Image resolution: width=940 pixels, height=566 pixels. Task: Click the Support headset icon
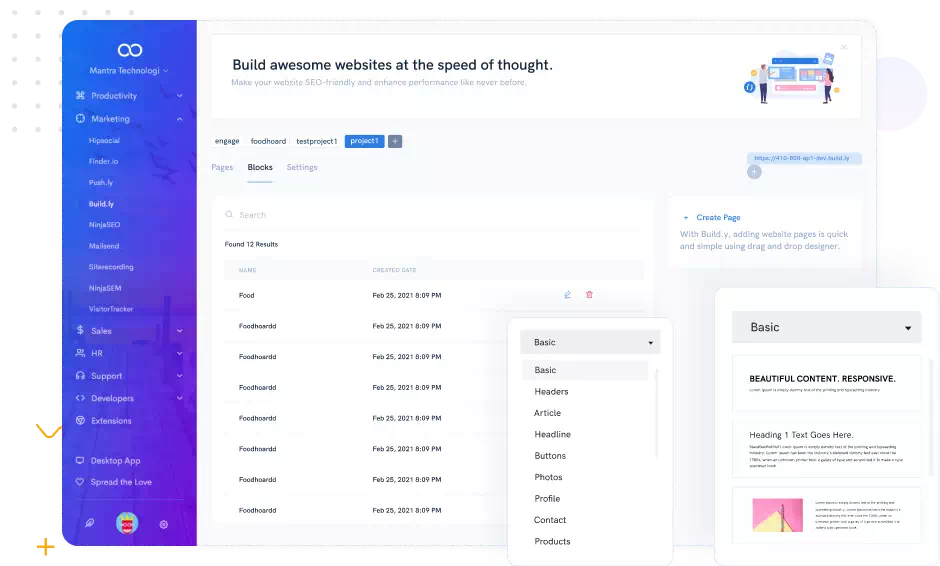(x=80, y=375)
